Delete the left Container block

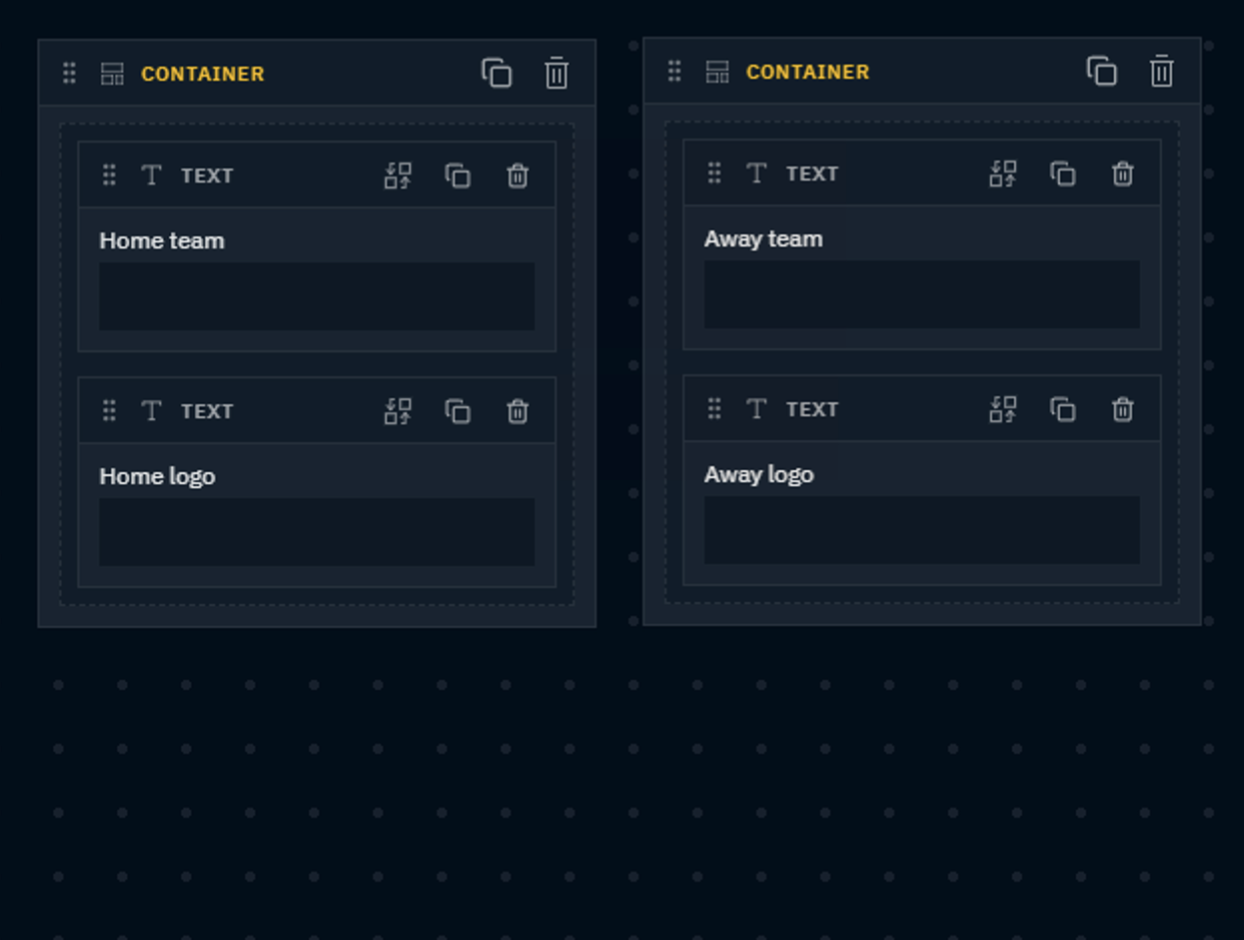click(x=557, y=73)
